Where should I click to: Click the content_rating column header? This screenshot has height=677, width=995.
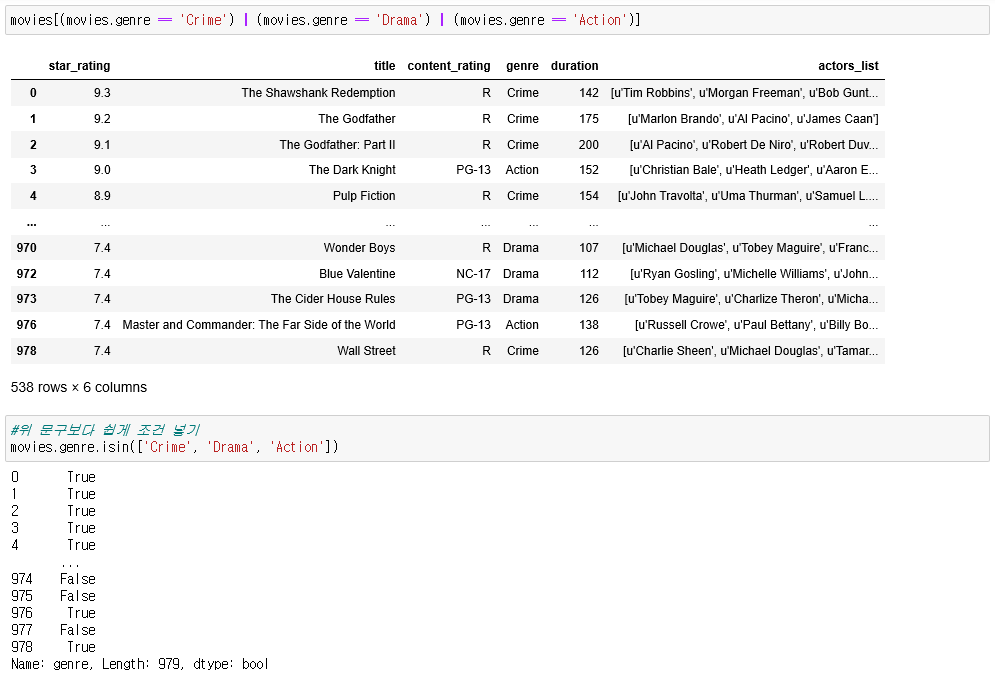point(449,66)
